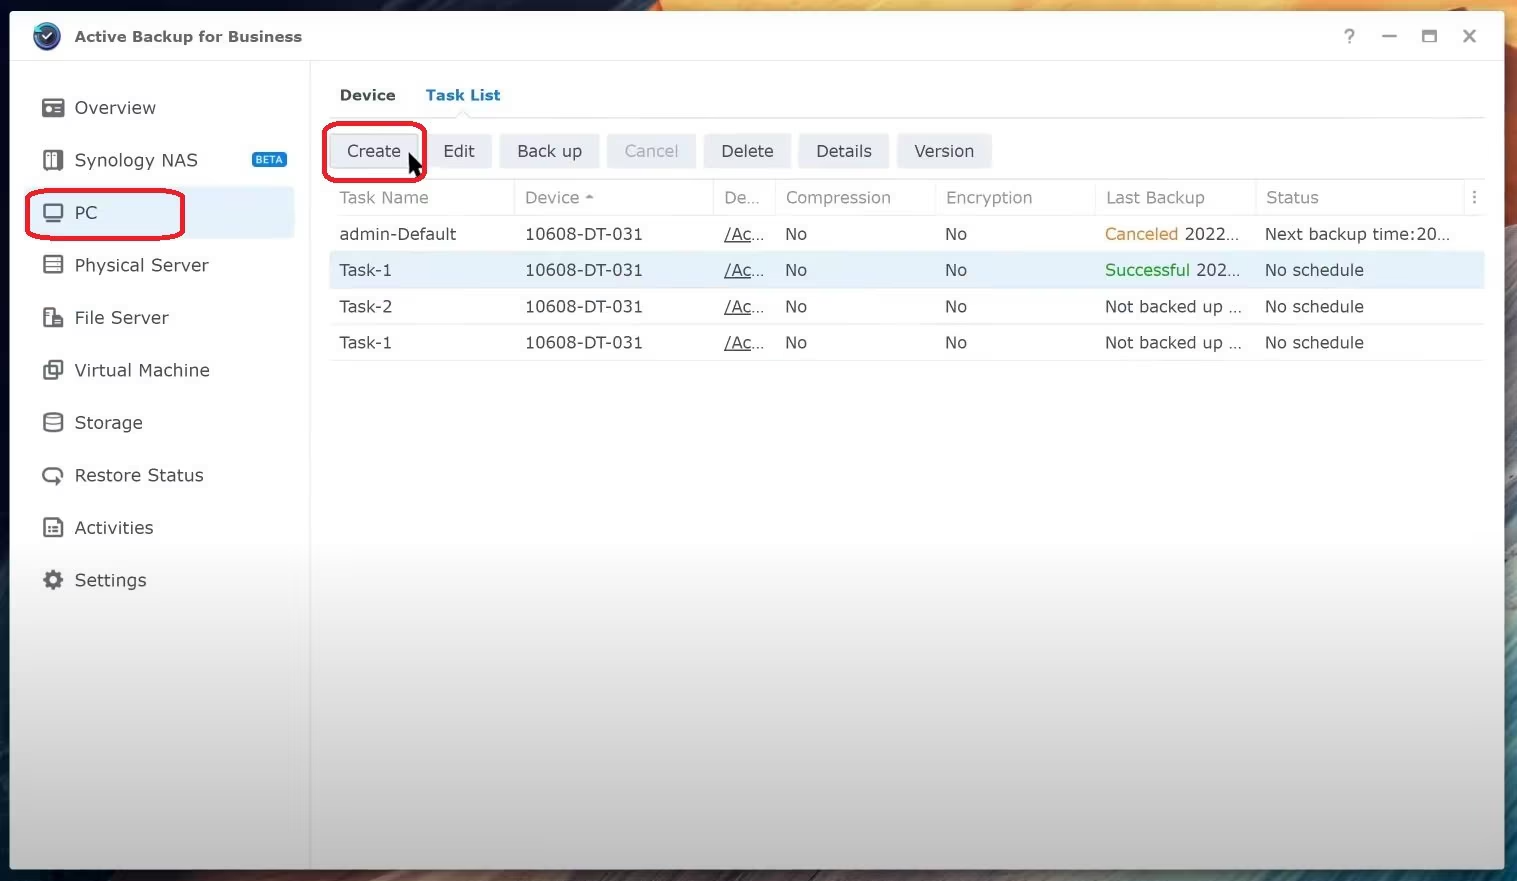Open the Storage sidebar icon
Viewport: 1517px width, 881px height.
(x=53, y=423)
